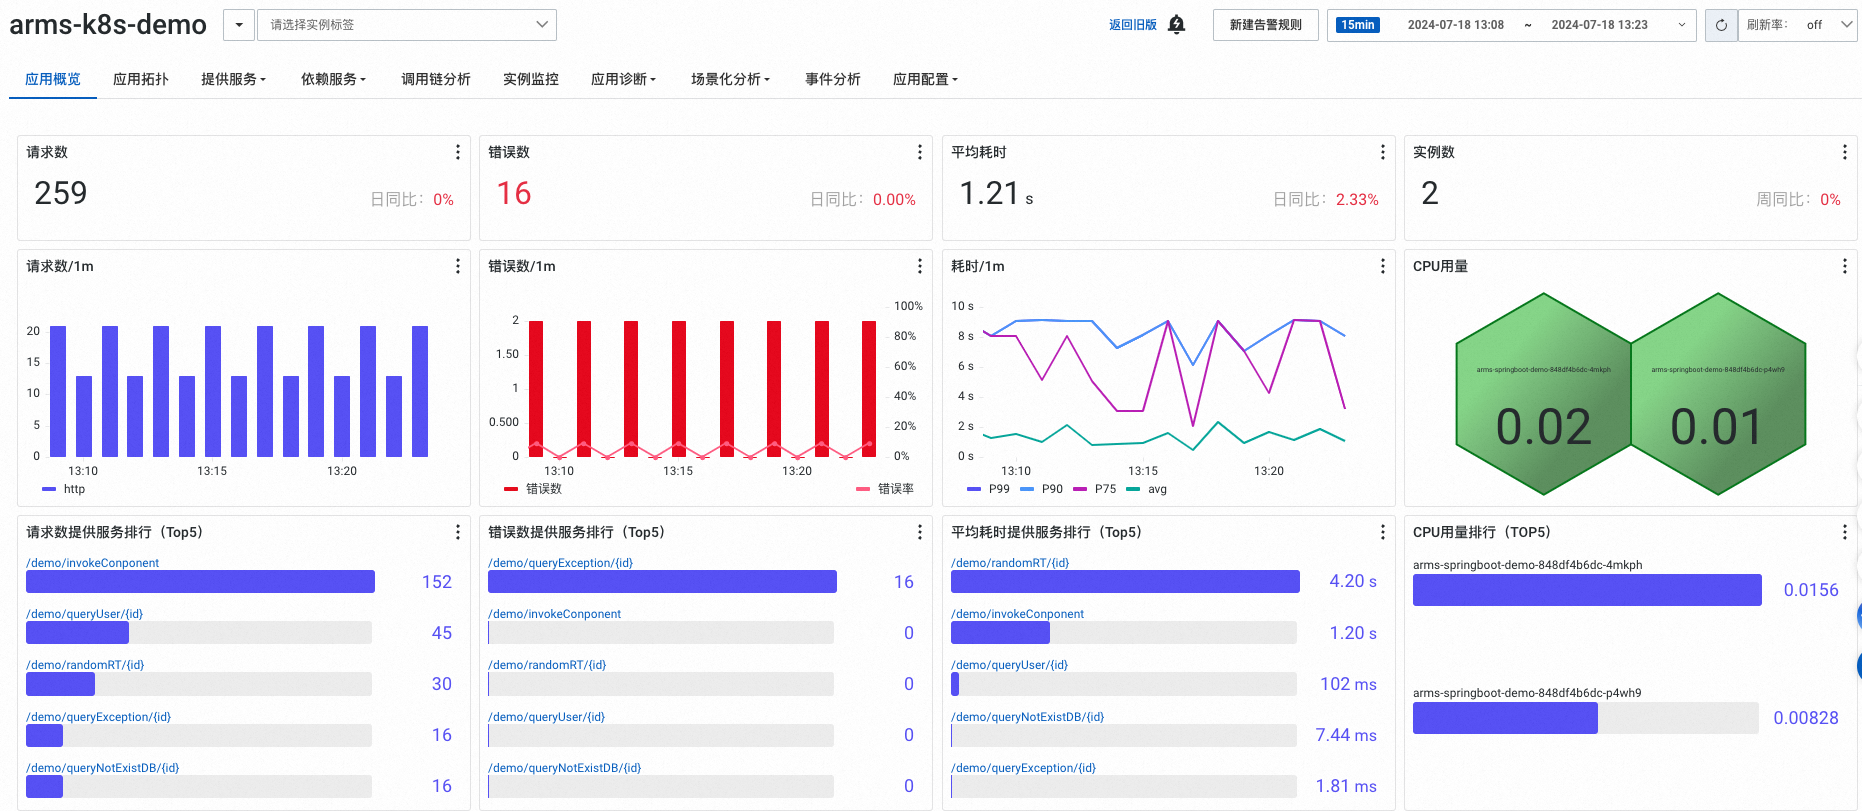
Task: Toggle the 错误率 legend series
Action: coord(885,489)
